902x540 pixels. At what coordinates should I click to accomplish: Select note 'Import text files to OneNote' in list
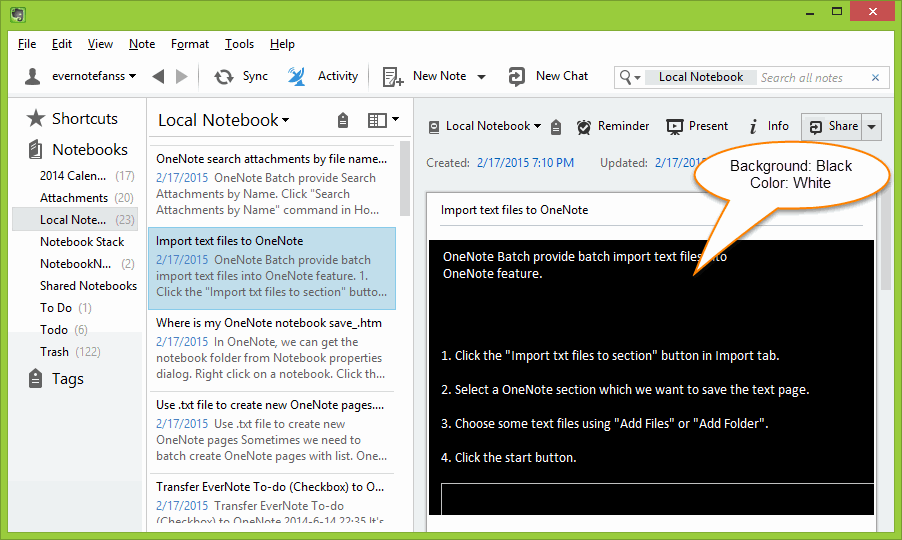pos(272,268)
